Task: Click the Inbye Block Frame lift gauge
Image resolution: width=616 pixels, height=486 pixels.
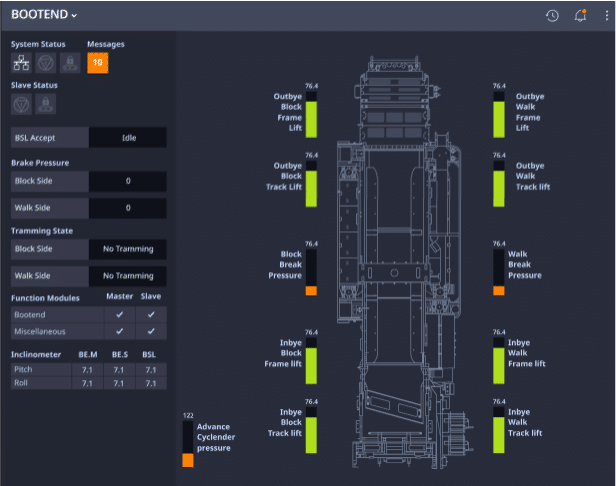Action: (311, 361)
